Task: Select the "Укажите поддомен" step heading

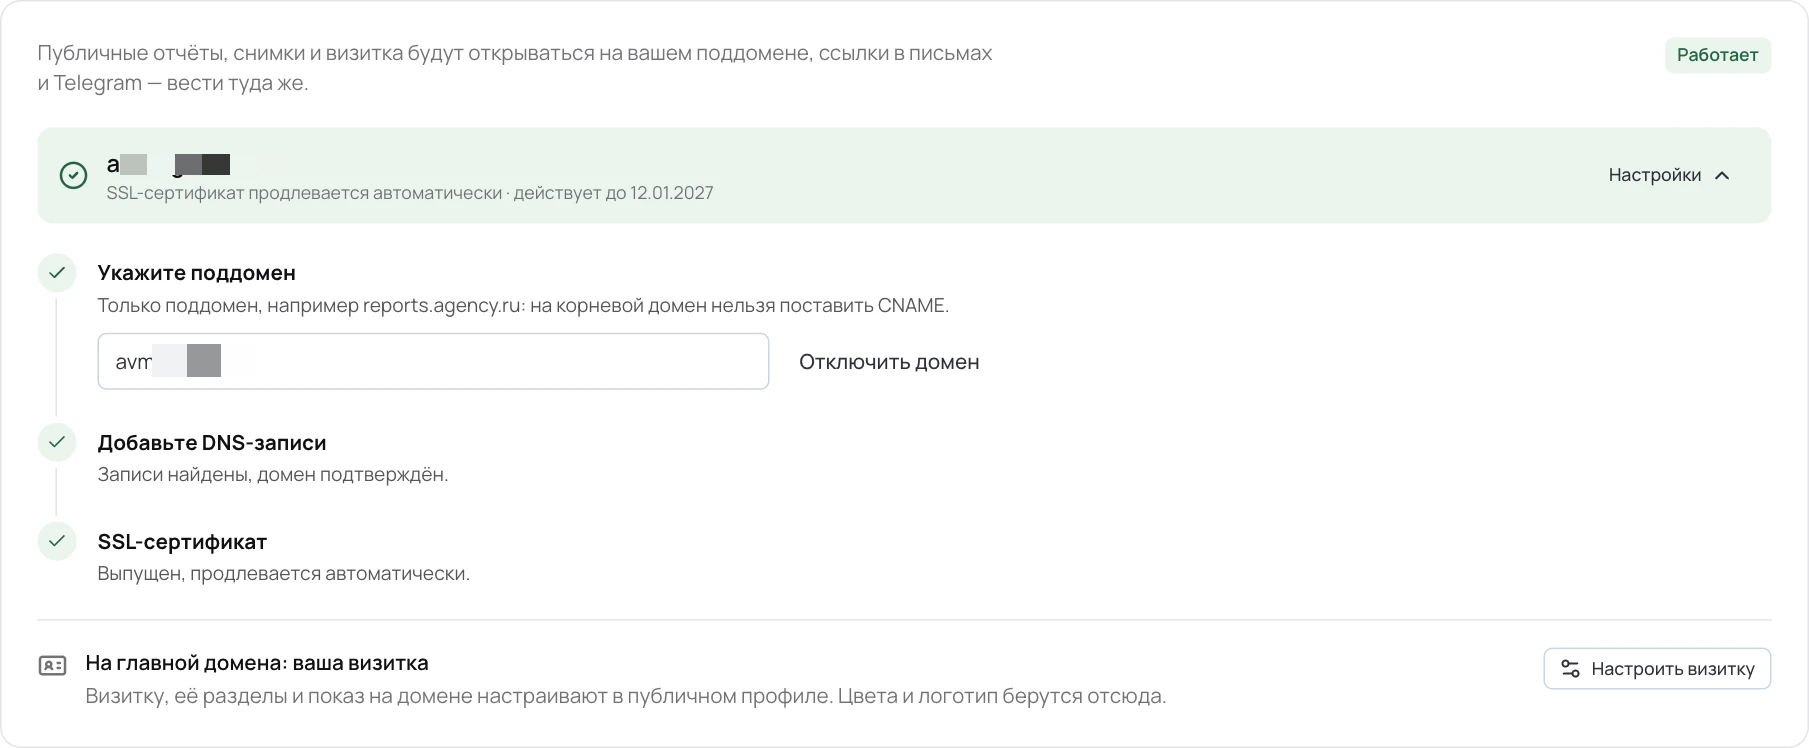Action: tap(196, 273)
